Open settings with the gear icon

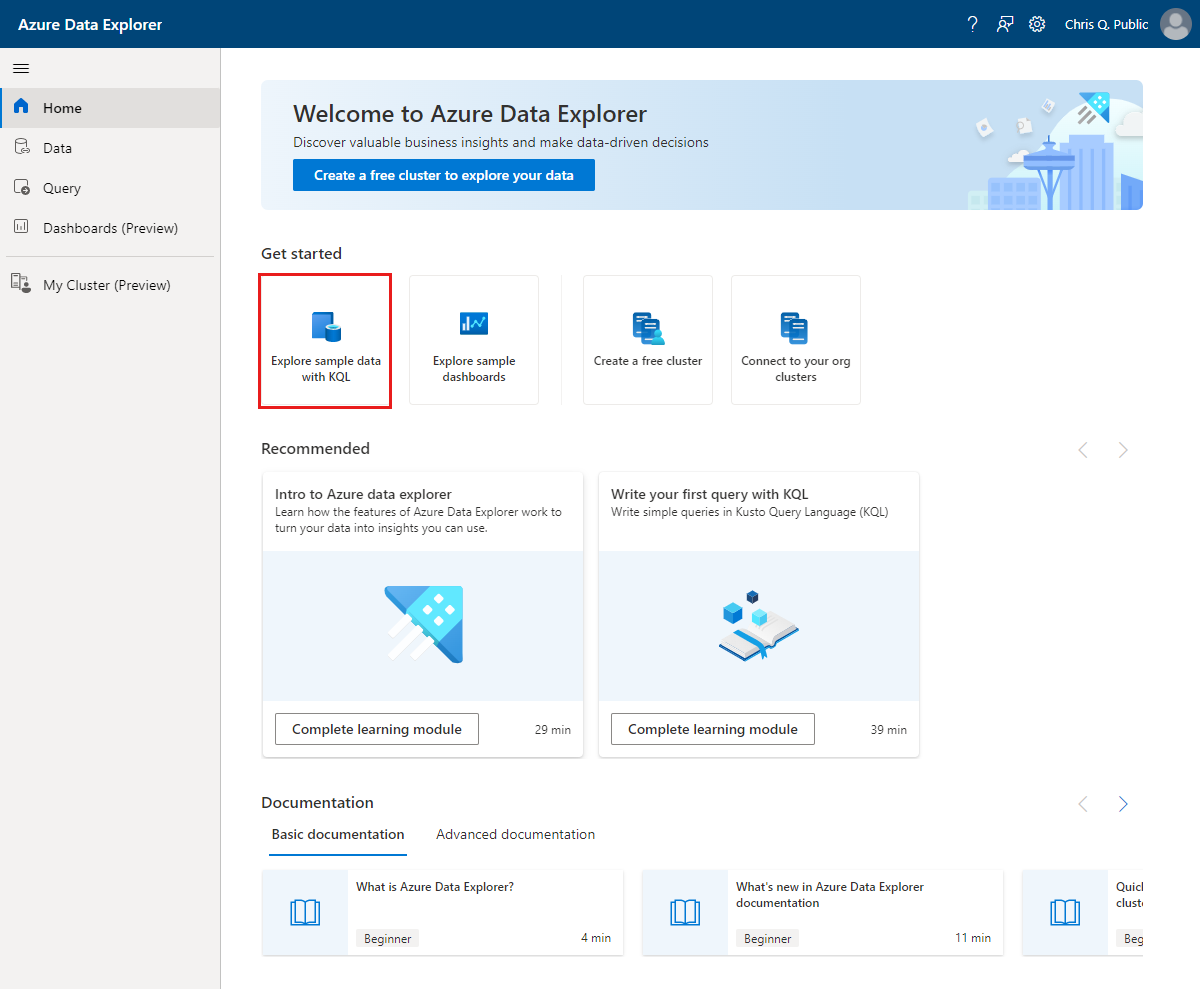[1037, 23]
